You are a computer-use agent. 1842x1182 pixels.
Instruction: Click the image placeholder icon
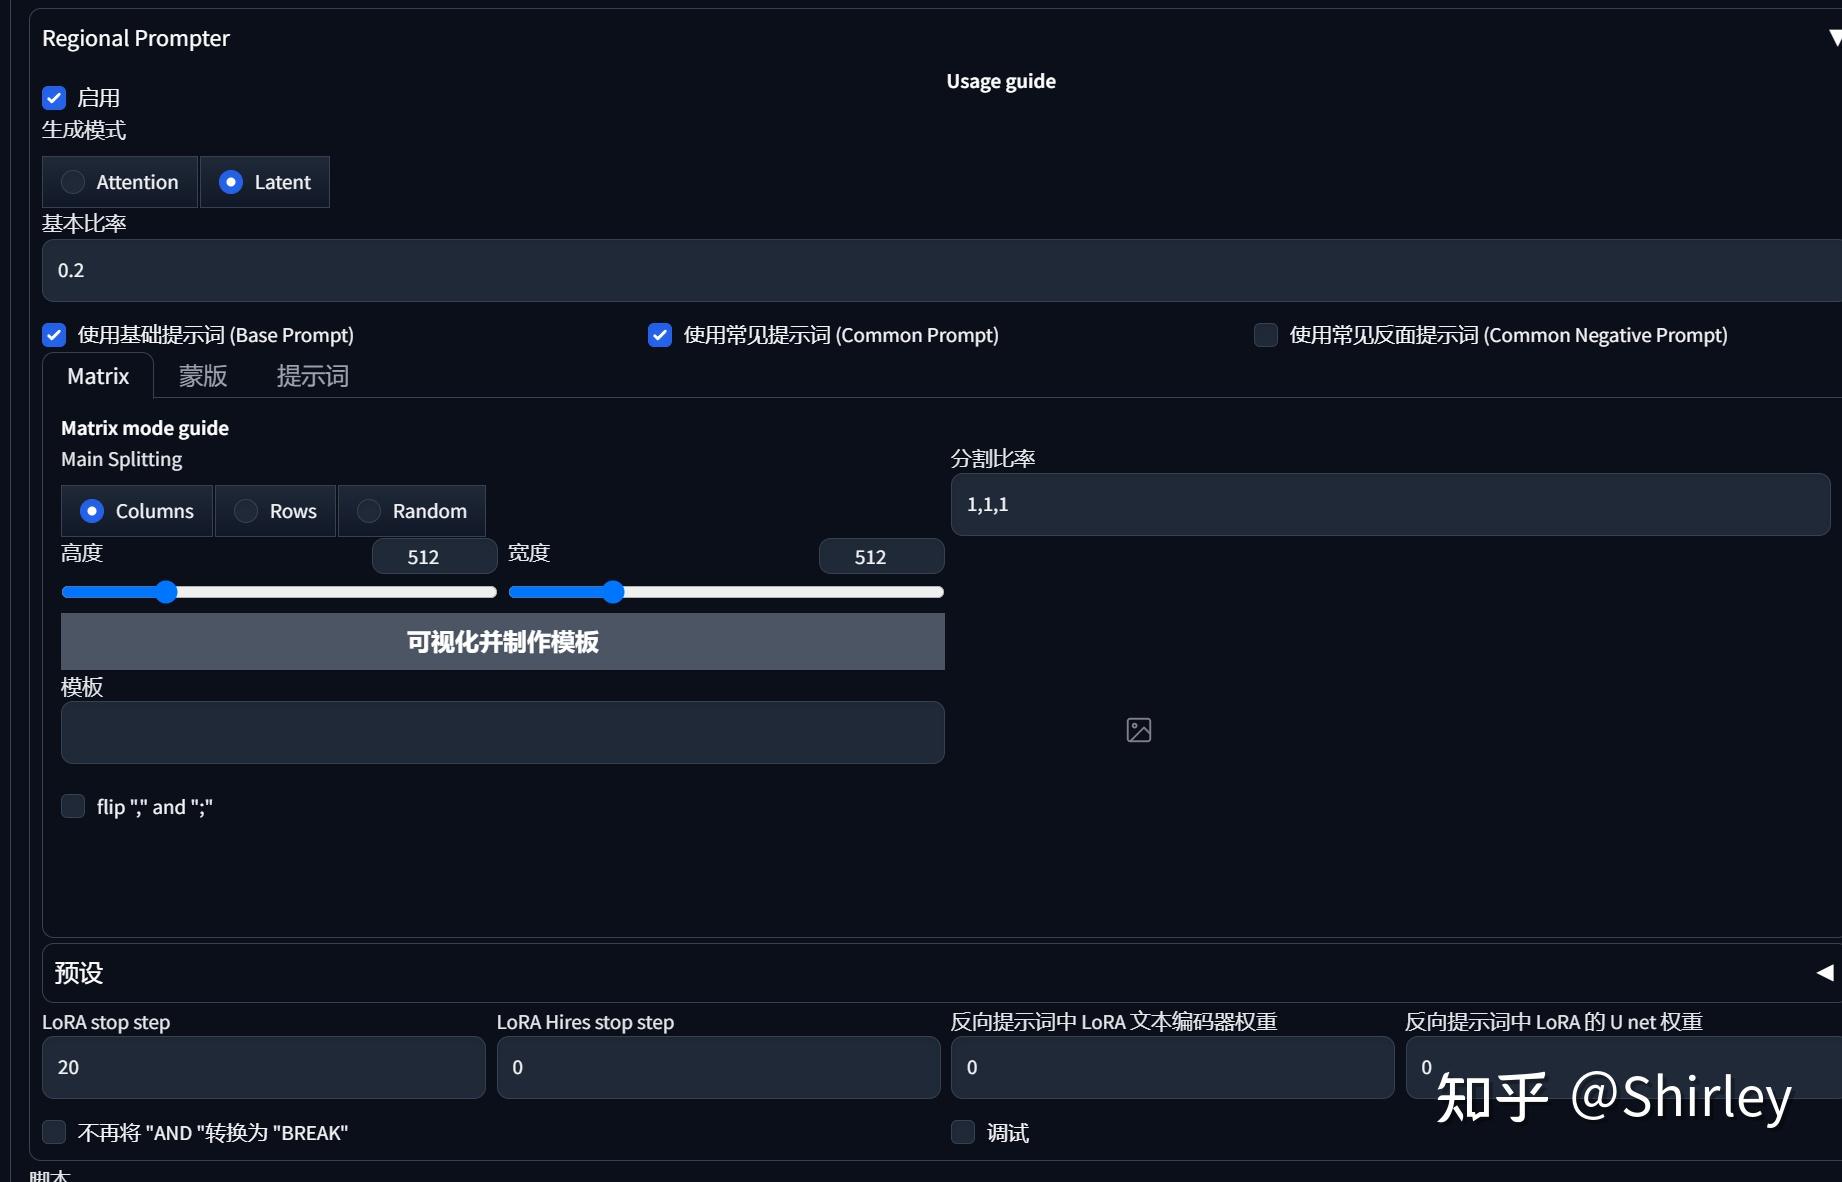pos(1138,730)
